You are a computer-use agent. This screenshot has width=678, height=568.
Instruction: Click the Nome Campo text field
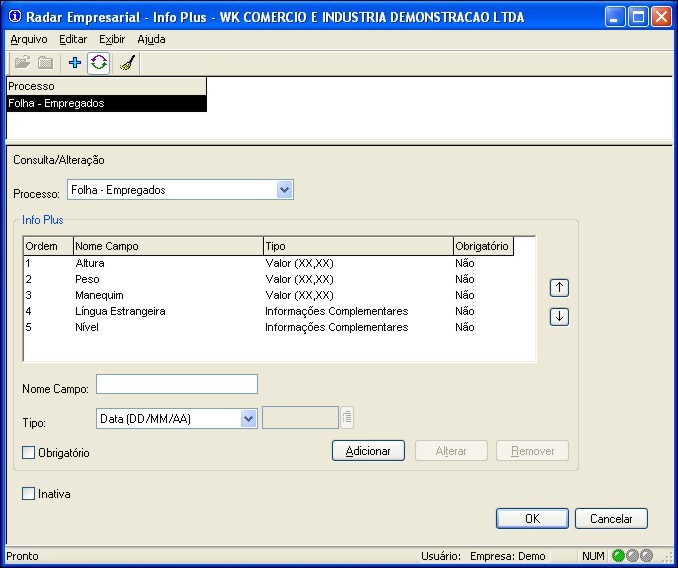click(177, 384)
